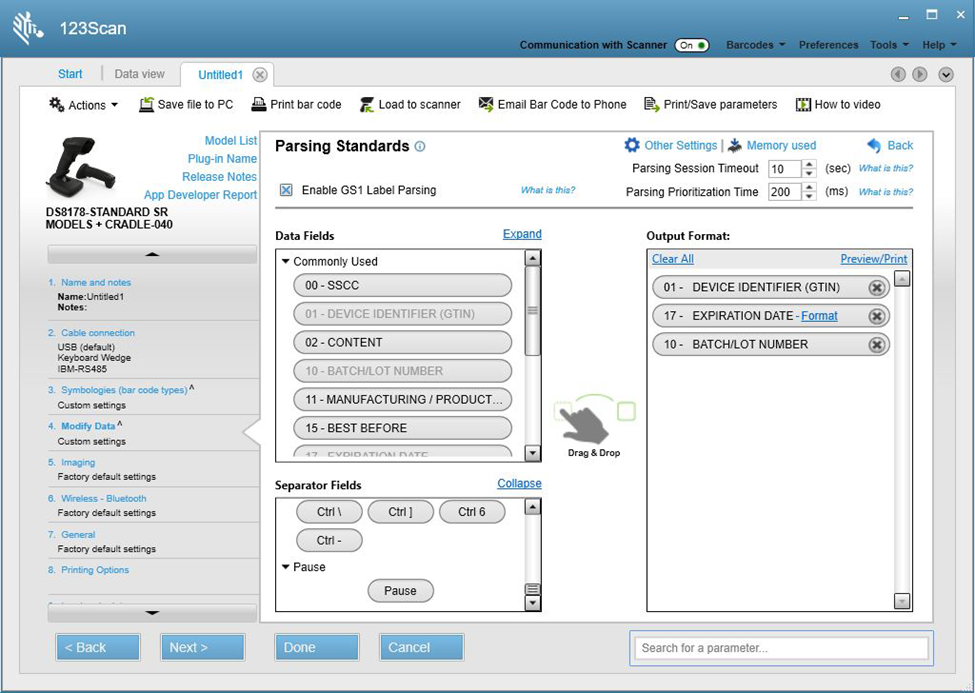Click the Parsing Standards info icon
Image resolution: width=975 pixels, height=693 pixels.
pyautogui.click(x=420, y=147)
